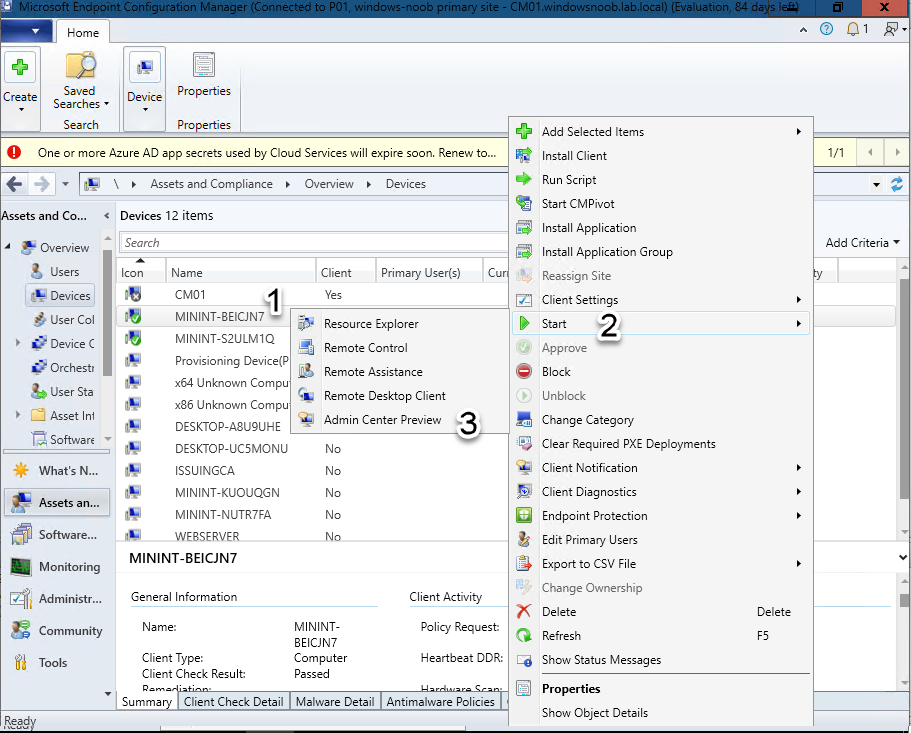Go back with the navigation arrow
911x733 pixels.
[15, 184]
